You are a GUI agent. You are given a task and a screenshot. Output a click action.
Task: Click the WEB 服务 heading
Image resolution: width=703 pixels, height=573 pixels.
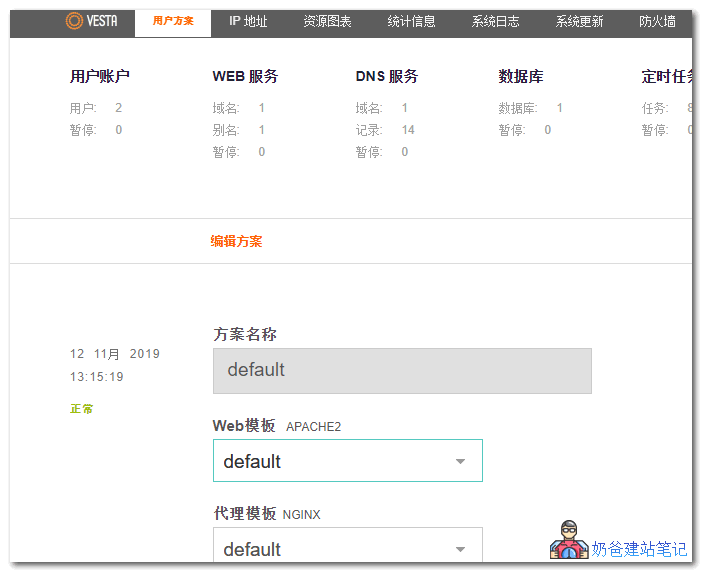coord(245,76)
